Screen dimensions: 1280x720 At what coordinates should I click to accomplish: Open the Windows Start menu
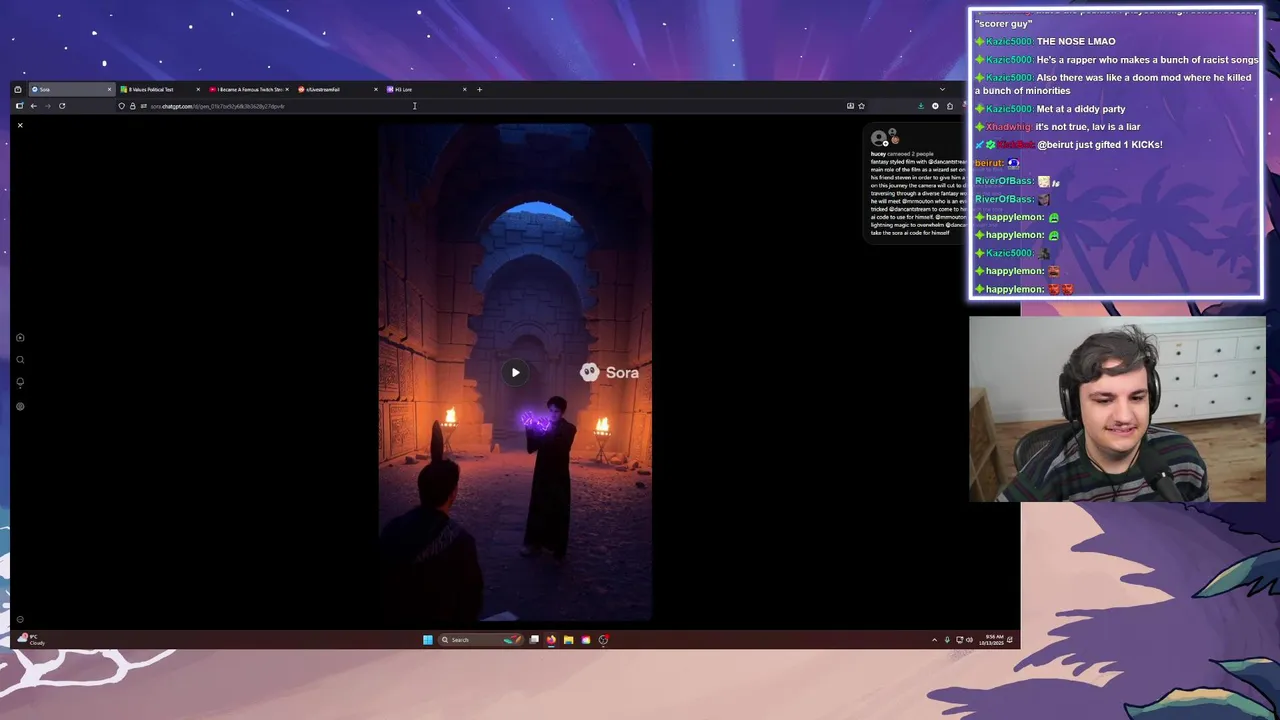[x=428, y=640]
